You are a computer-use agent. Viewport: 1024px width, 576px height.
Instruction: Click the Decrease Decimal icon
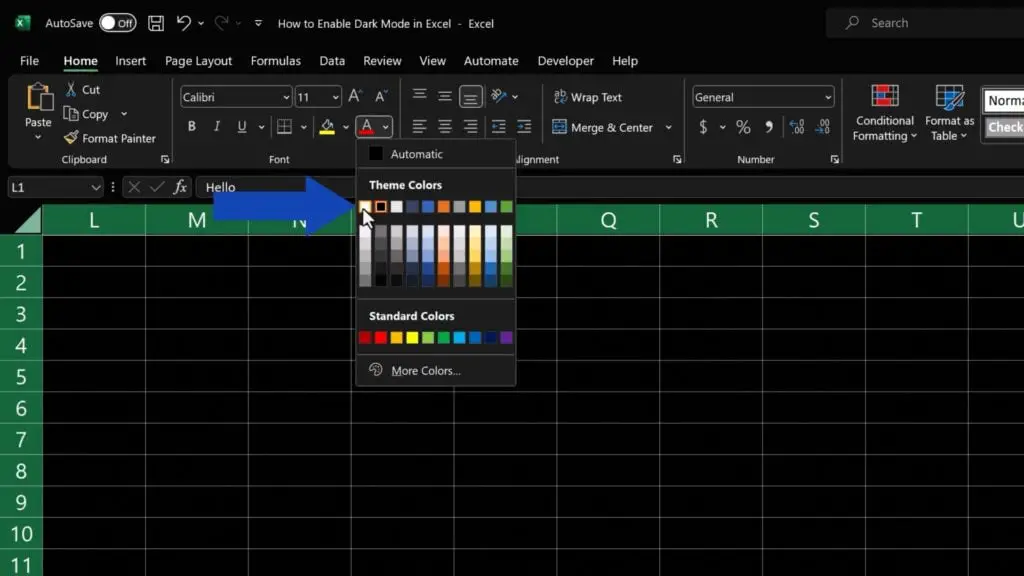[x=823, y=127]
